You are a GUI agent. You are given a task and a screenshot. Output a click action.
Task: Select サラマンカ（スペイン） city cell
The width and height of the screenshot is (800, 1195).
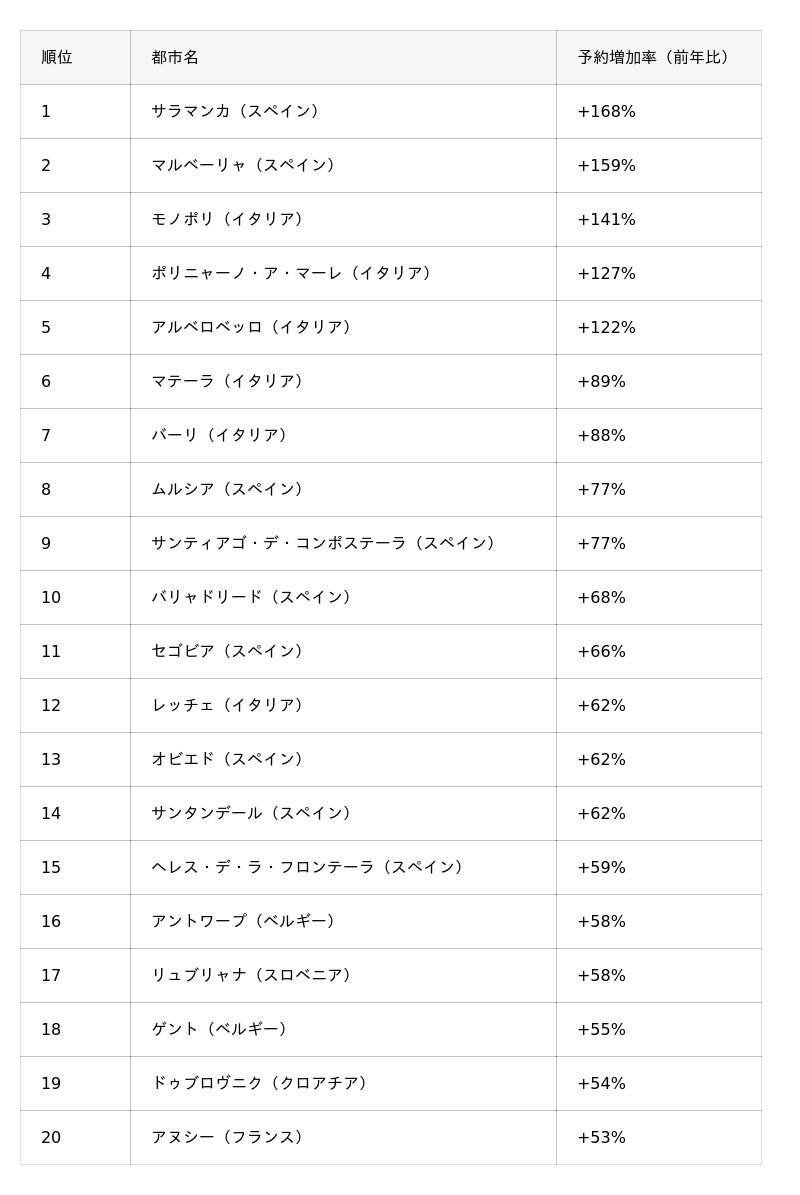[238, 112]
